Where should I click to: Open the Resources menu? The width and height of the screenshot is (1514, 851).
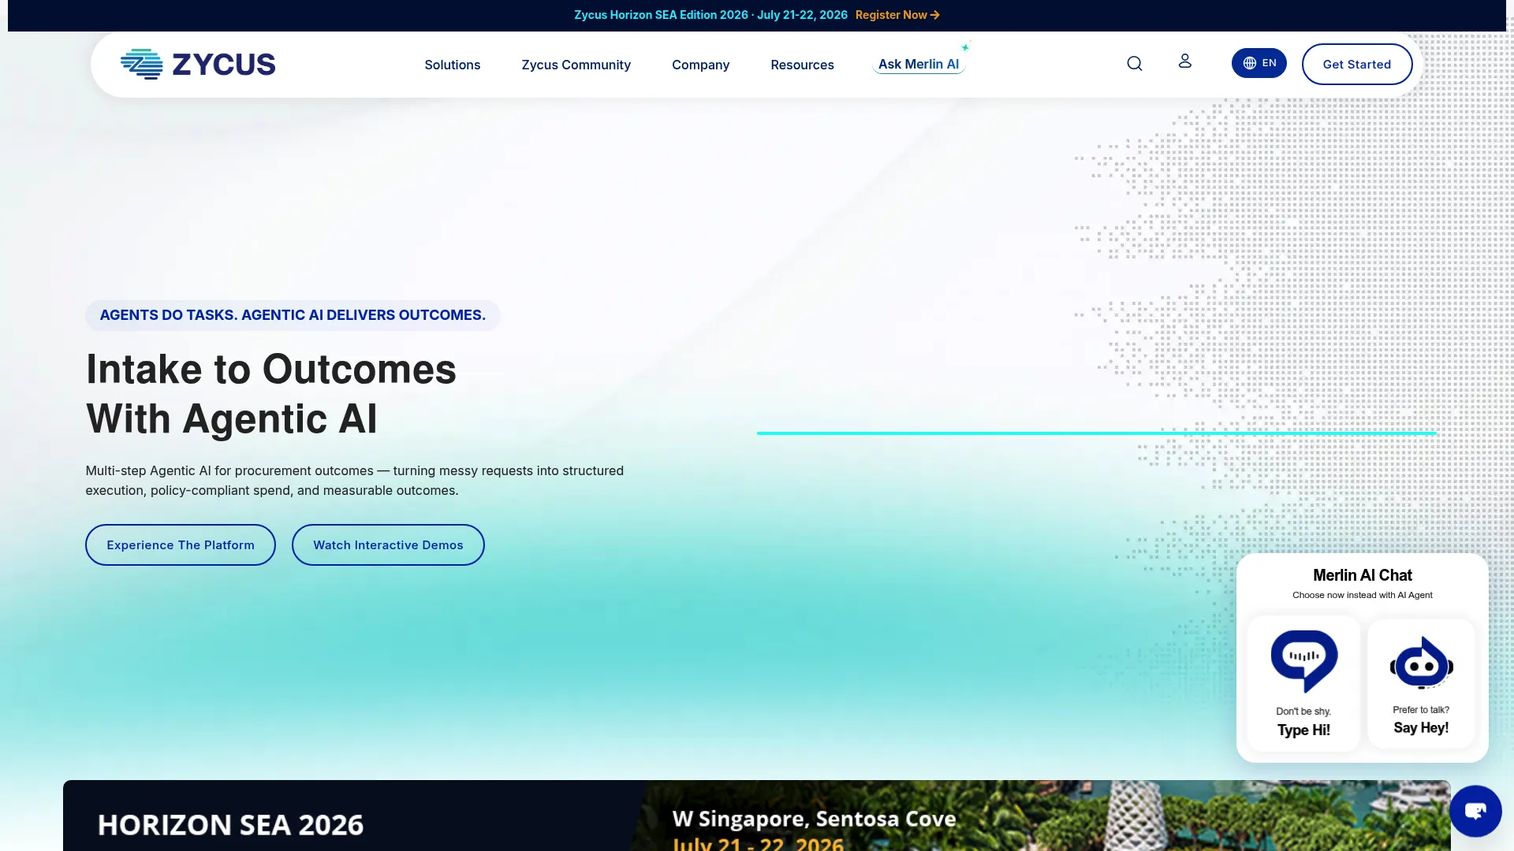coord(802,65)
